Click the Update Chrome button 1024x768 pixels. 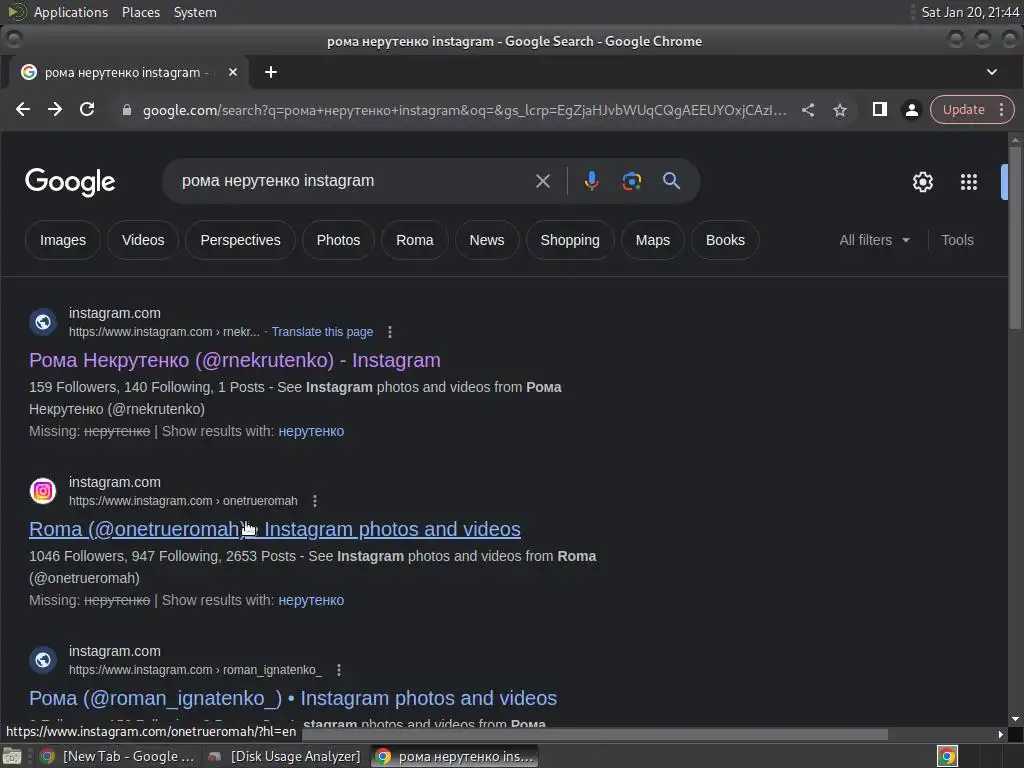pyautogui.click(x=963, y=110)
